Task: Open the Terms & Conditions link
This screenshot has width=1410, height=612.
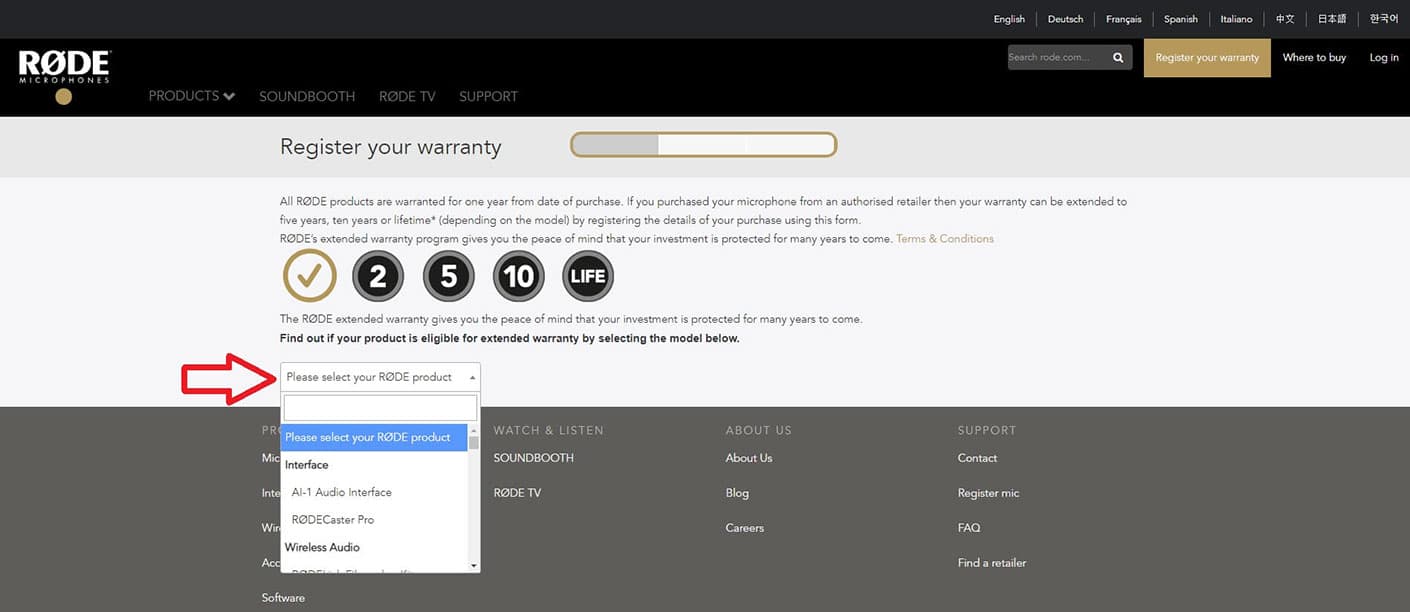Action: click(945, 239)
